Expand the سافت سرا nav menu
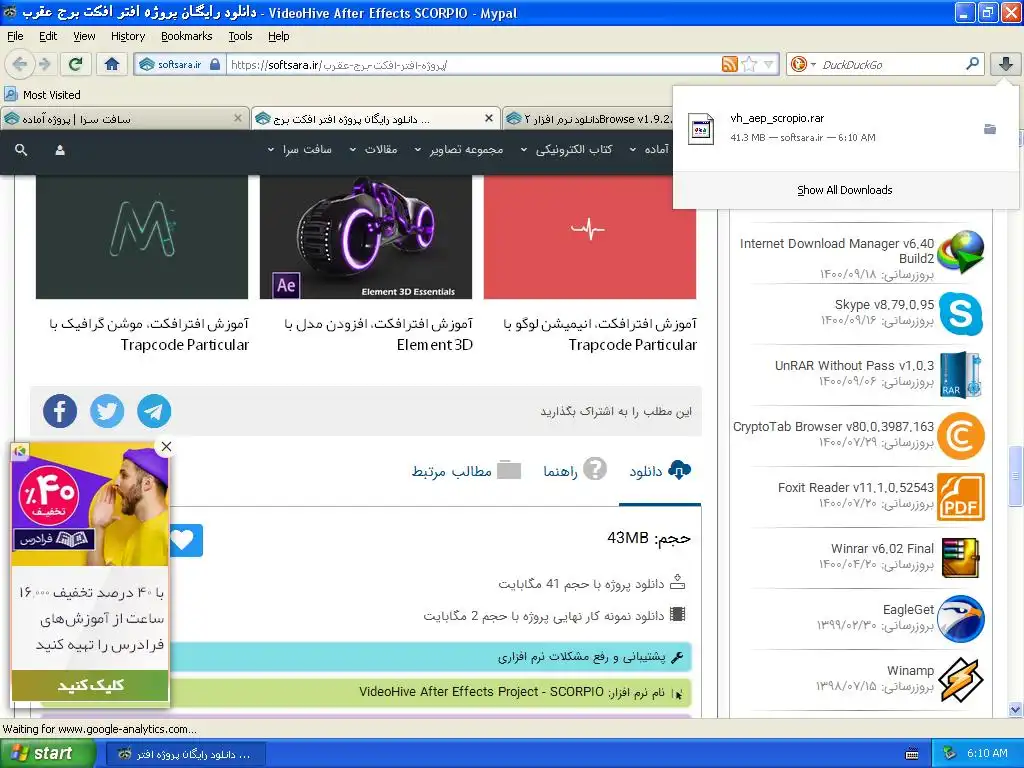This screenshot has height=768, width=1024. tap(300, 150)
